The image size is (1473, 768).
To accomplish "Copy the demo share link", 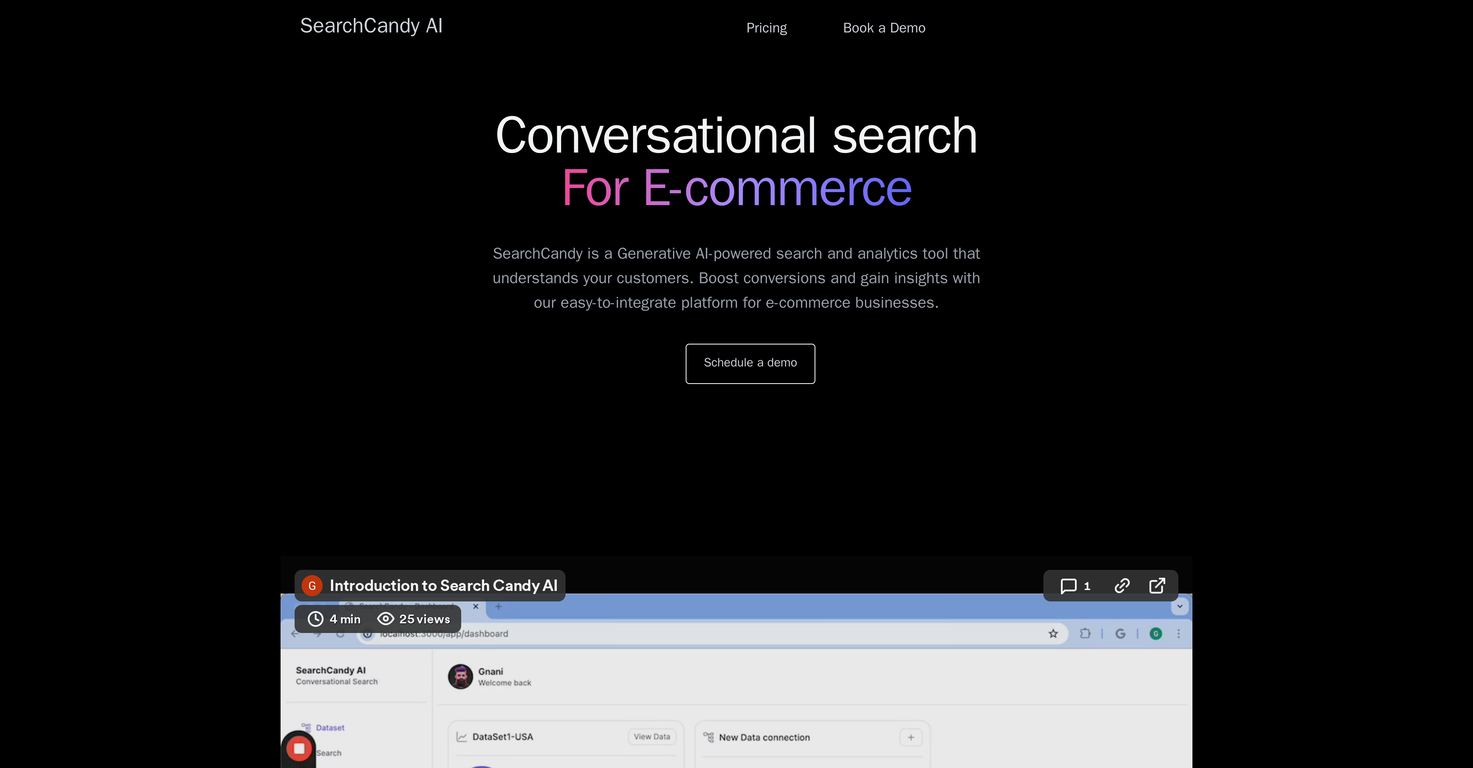I will (x=1121, y=586).
